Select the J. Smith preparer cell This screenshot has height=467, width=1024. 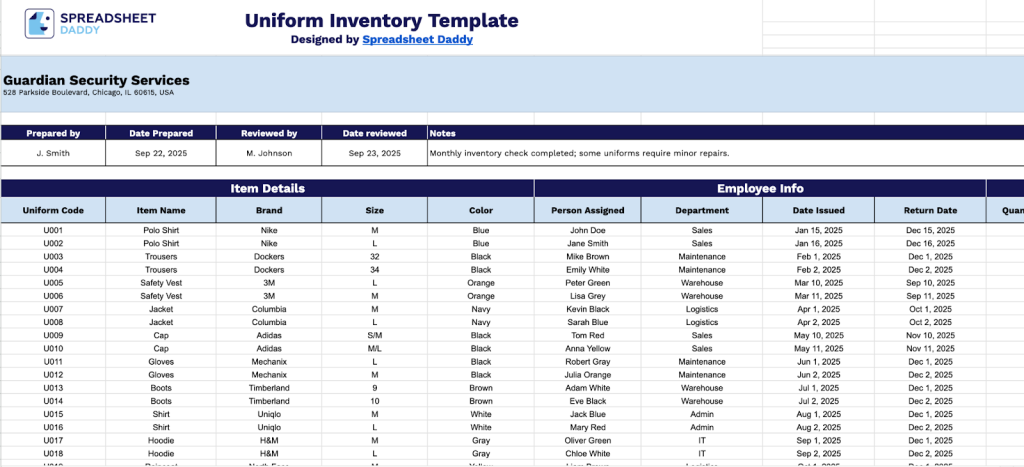pyautogui.click(x=53, y=153)
